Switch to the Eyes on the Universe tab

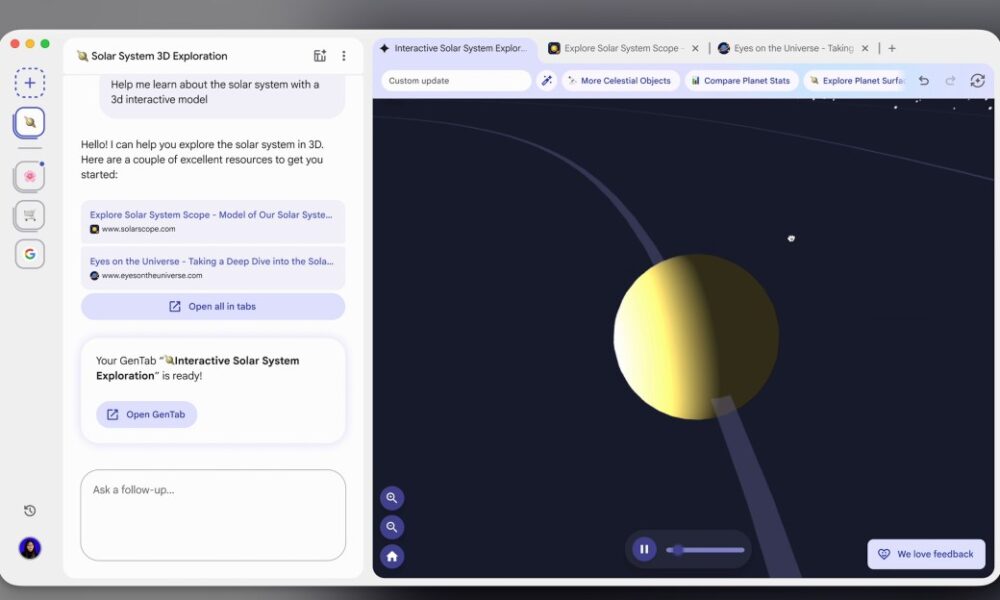pyautogui.click(x=790, y=47)
